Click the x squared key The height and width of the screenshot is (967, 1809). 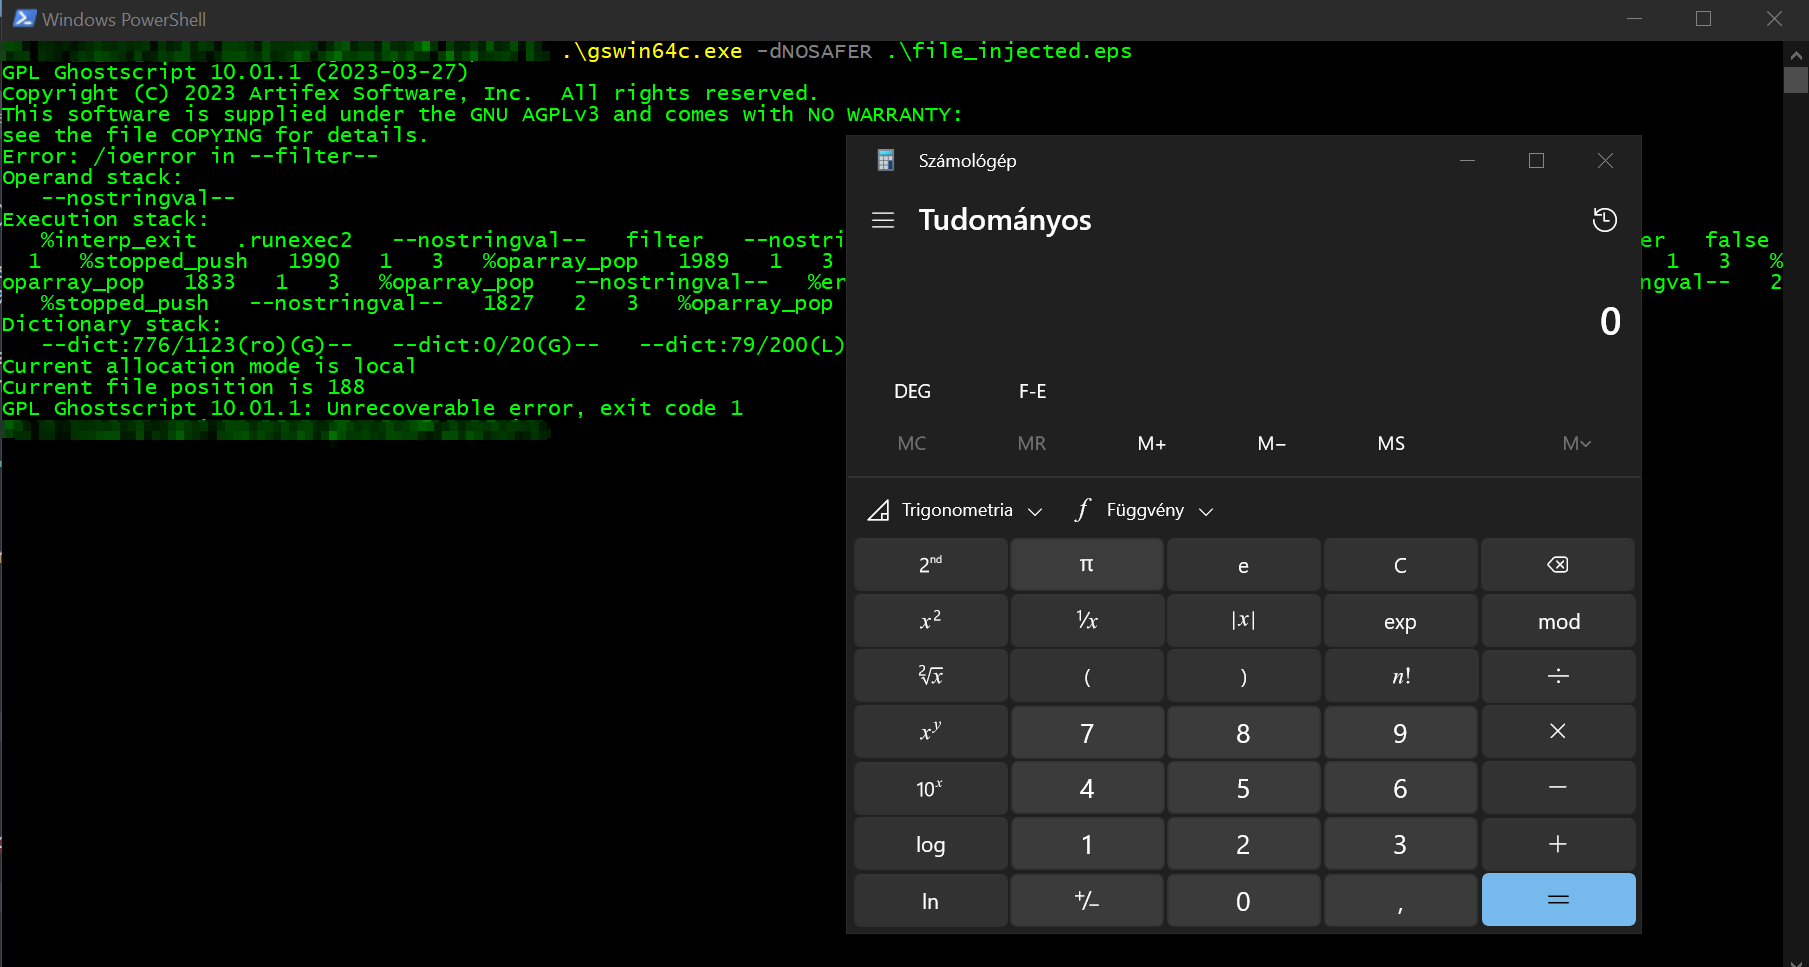pos(931,621)
